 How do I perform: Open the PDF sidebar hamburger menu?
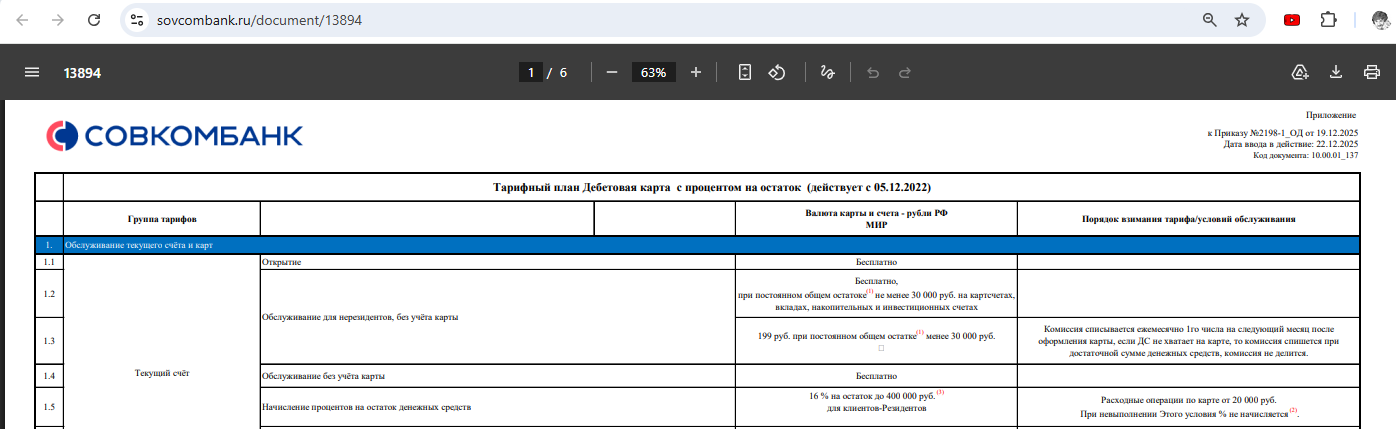[32, 73]
